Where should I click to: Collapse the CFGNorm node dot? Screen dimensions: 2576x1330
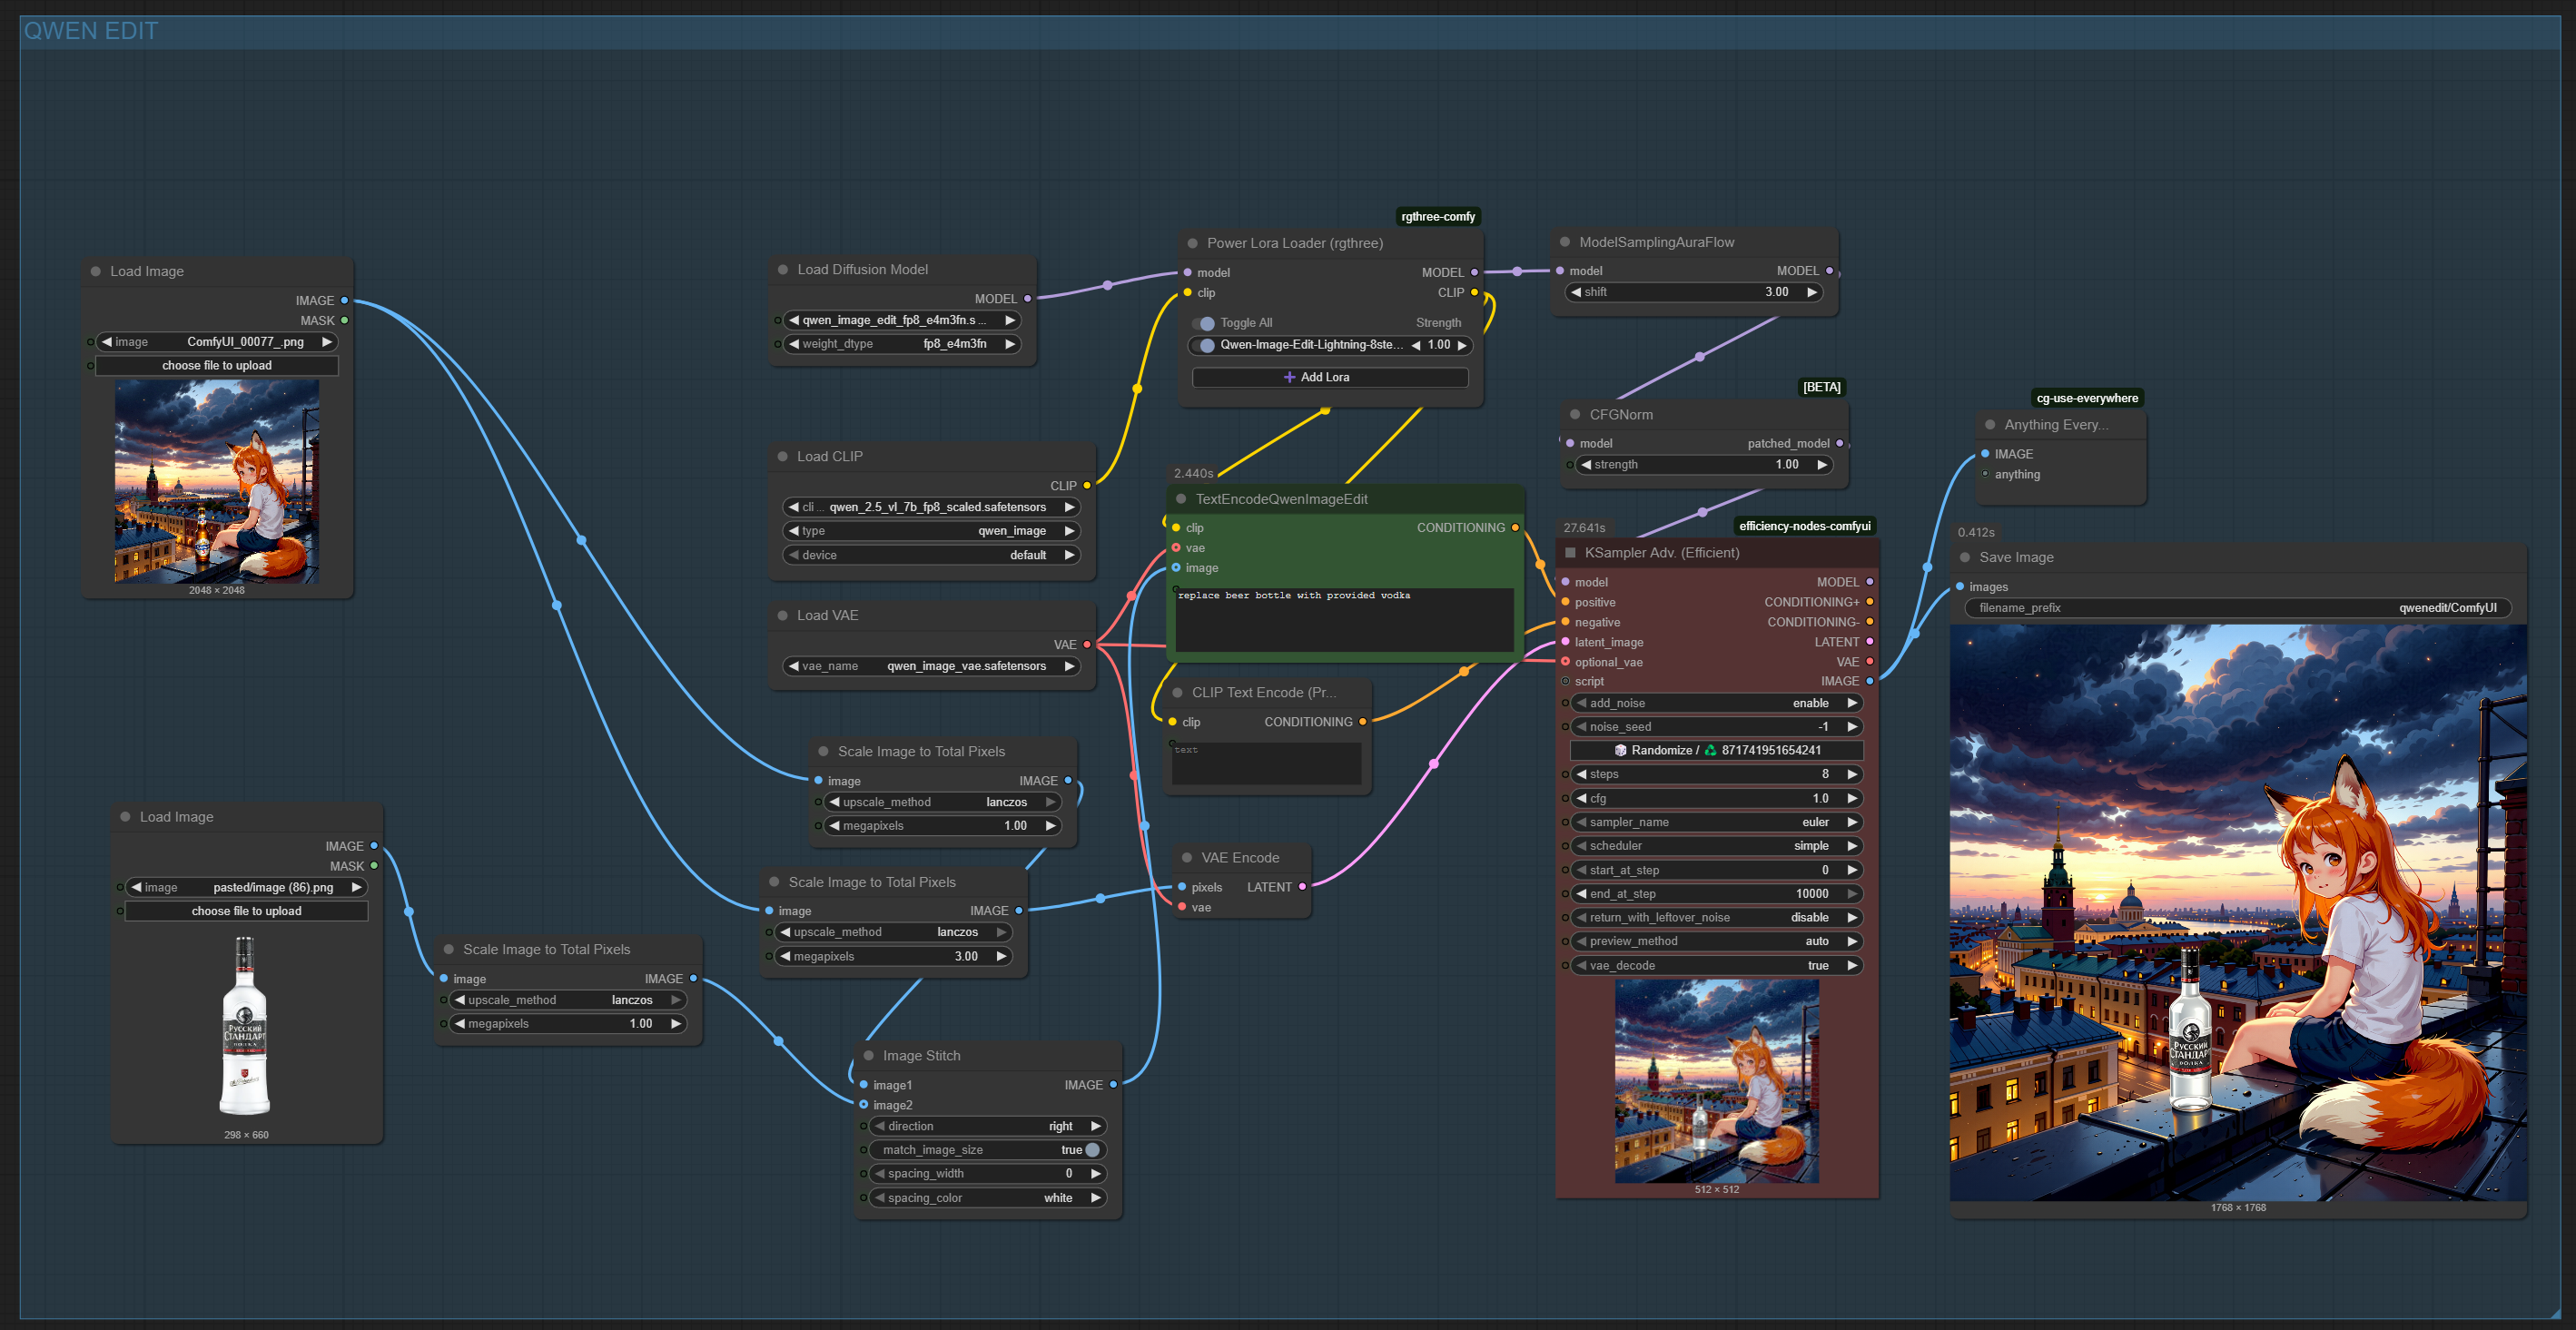[x=1575, y=415]
